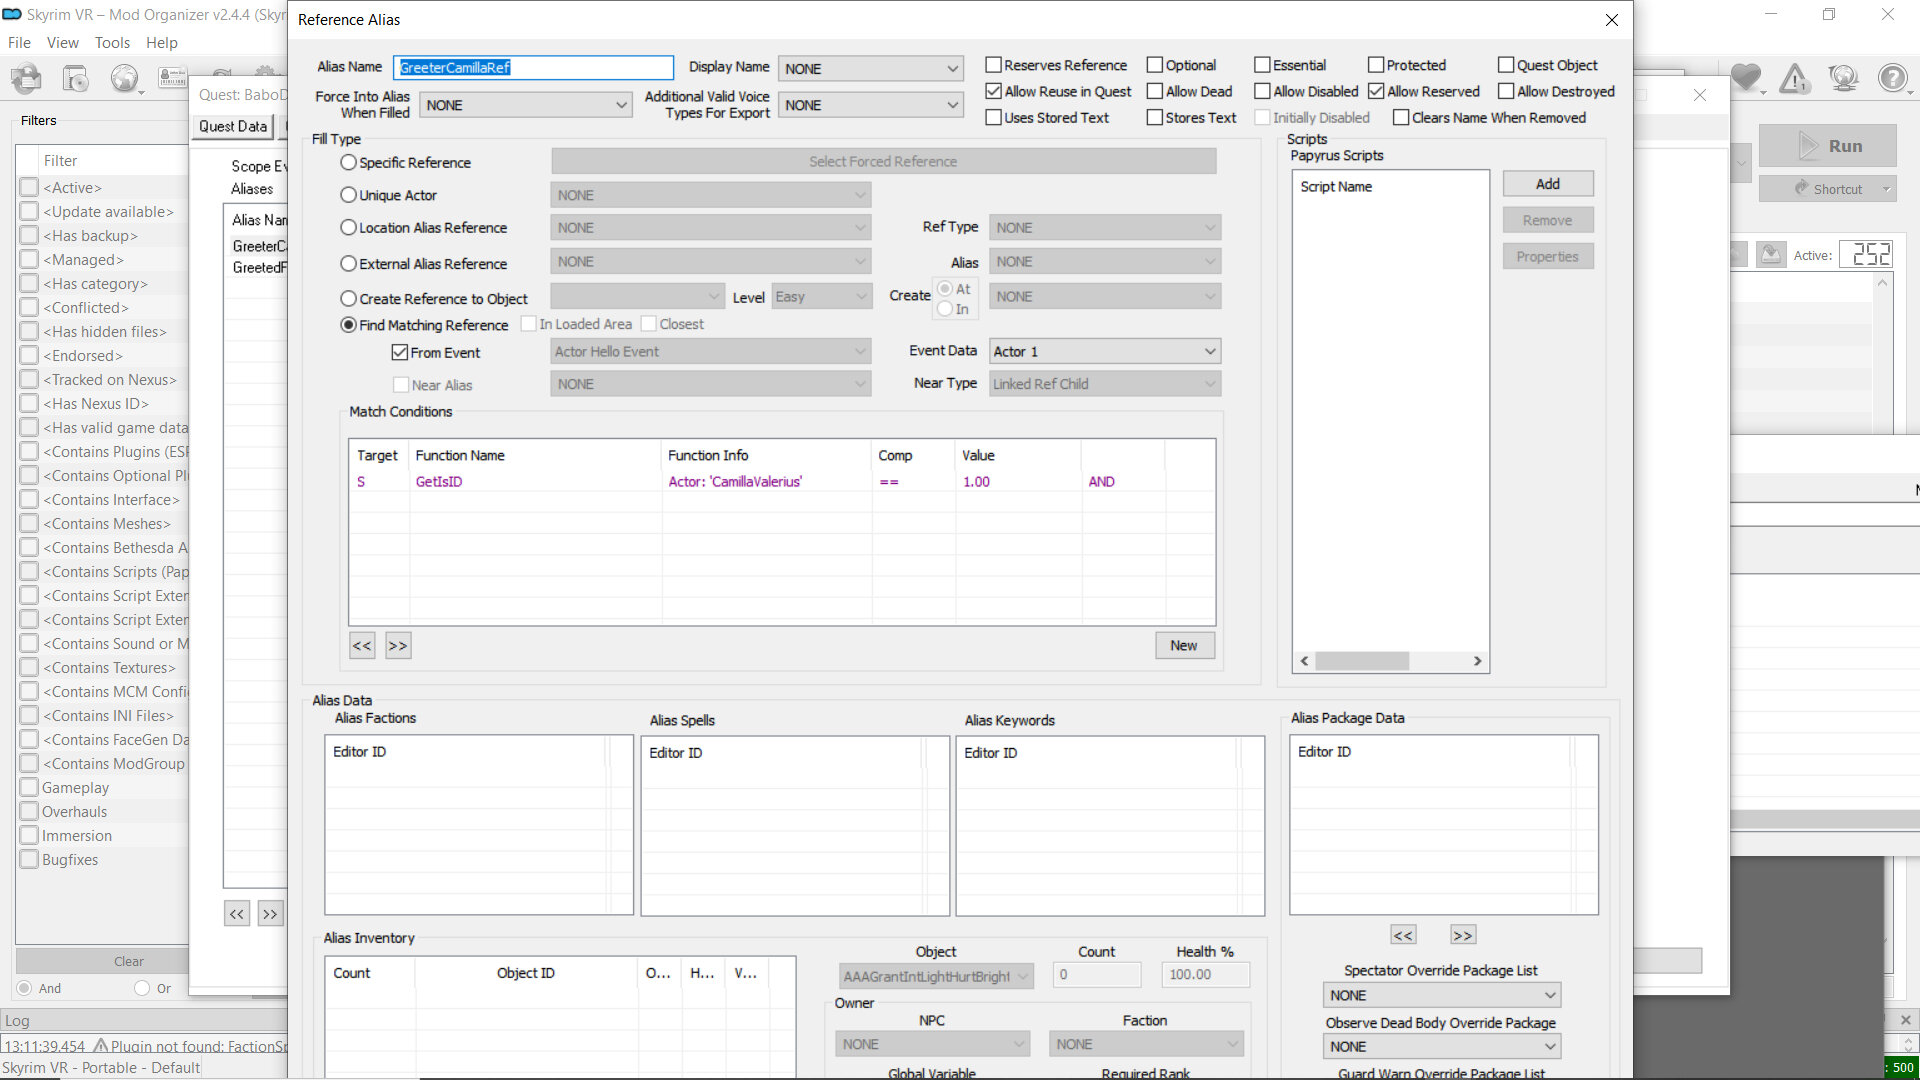Click Select Forced Reference button
Image resolution: width=1920 pixels, height=1080 pixels.
coord(883,161)
